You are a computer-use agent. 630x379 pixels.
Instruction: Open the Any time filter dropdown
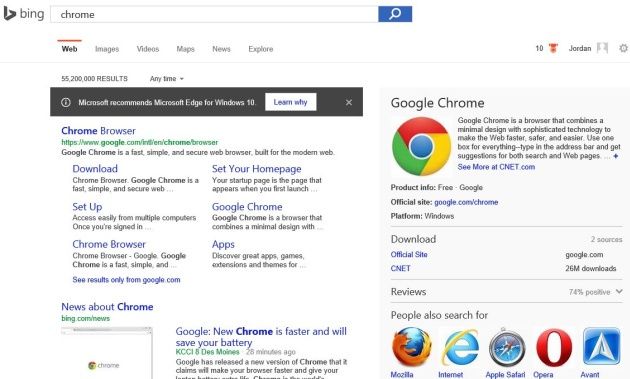pos(167,79)
